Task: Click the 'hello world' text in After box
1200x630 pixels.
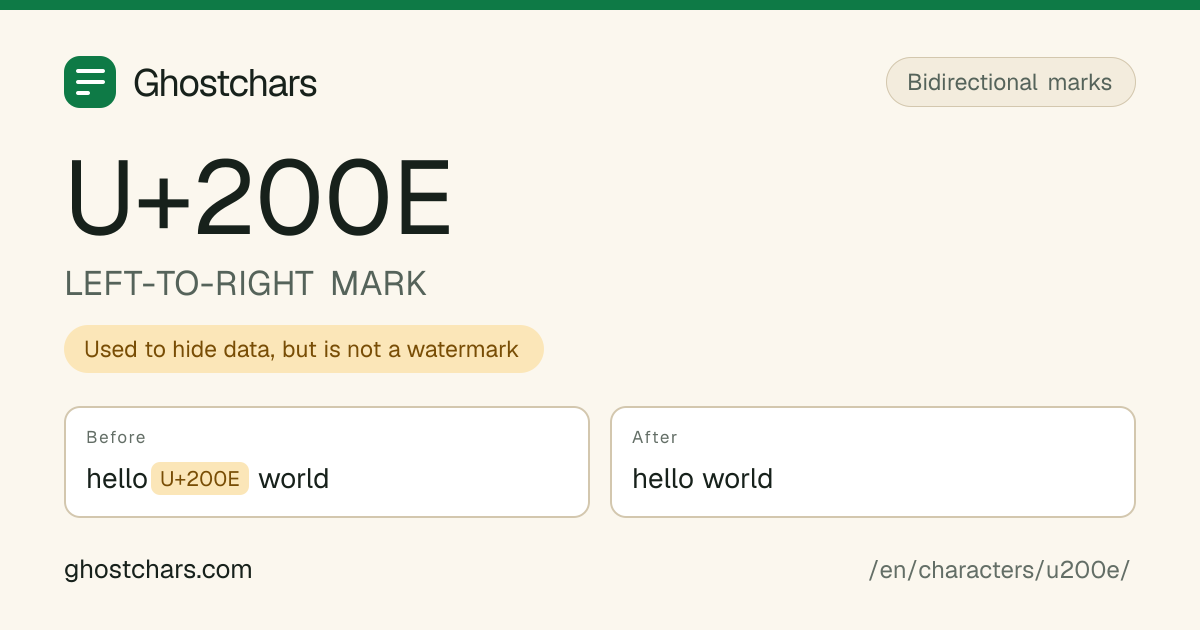Action: coord(703,479)
